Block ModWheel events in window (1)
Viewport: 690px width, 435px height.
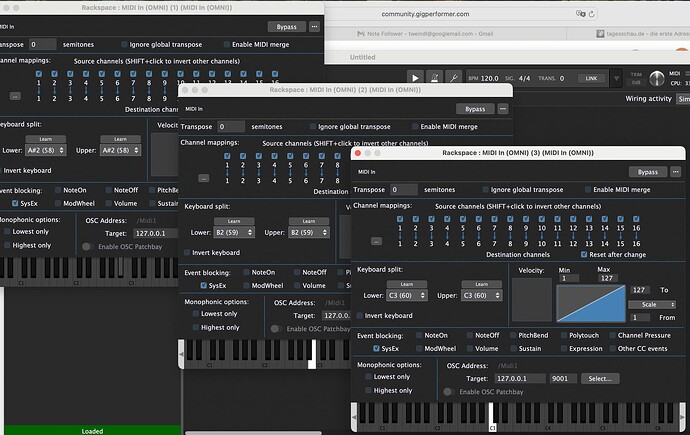(58, 203)
